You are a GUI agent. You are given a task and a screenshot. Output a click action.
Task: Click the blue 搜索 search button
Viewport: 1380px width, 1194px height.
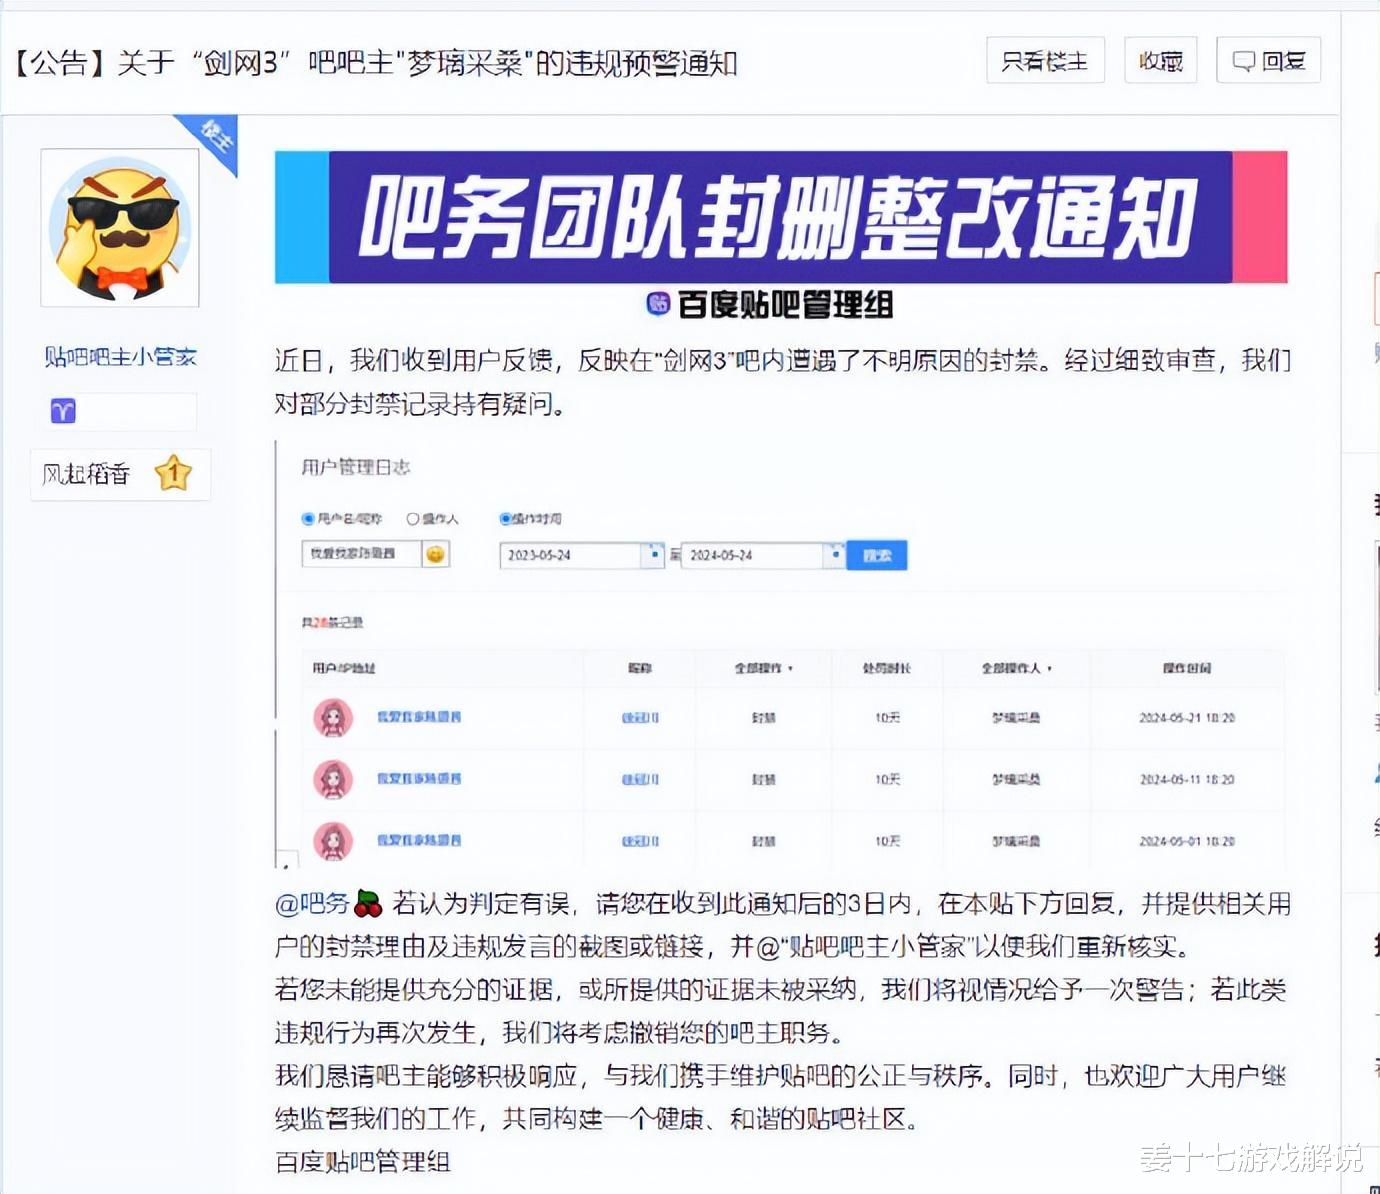click(877, 555)
